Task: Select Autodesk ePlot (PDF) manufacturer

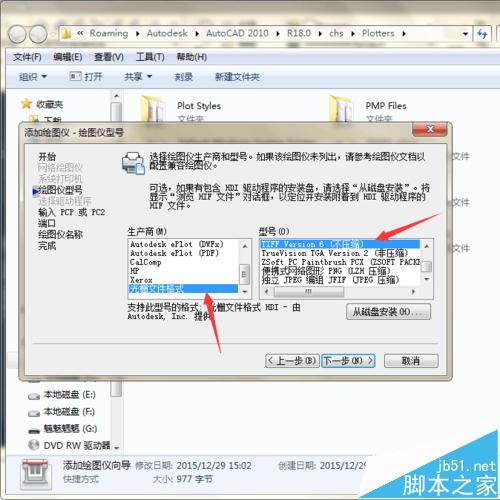Action: [184, 253]
